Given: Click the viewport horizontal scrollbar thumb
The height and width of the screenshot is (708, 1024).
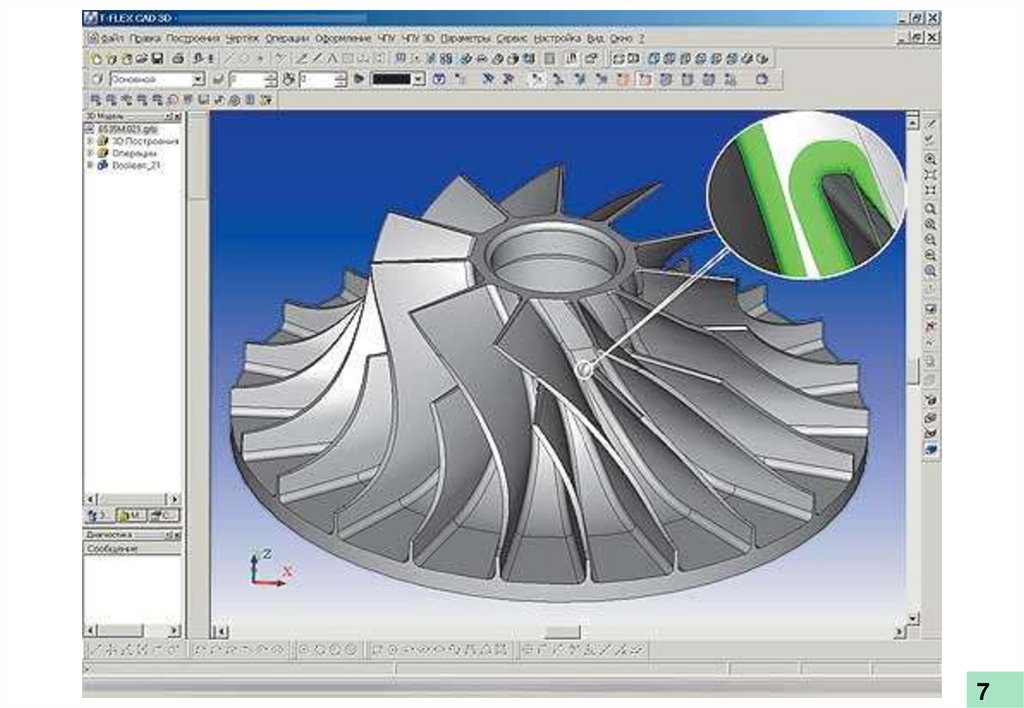Looking at the screenshot, I should tap(562, 632).
